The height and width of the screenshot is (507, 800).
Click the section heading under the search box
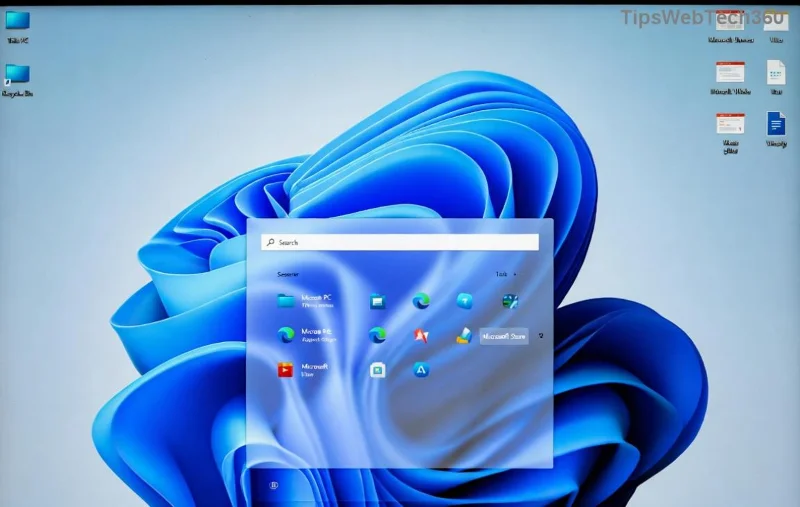288,274
